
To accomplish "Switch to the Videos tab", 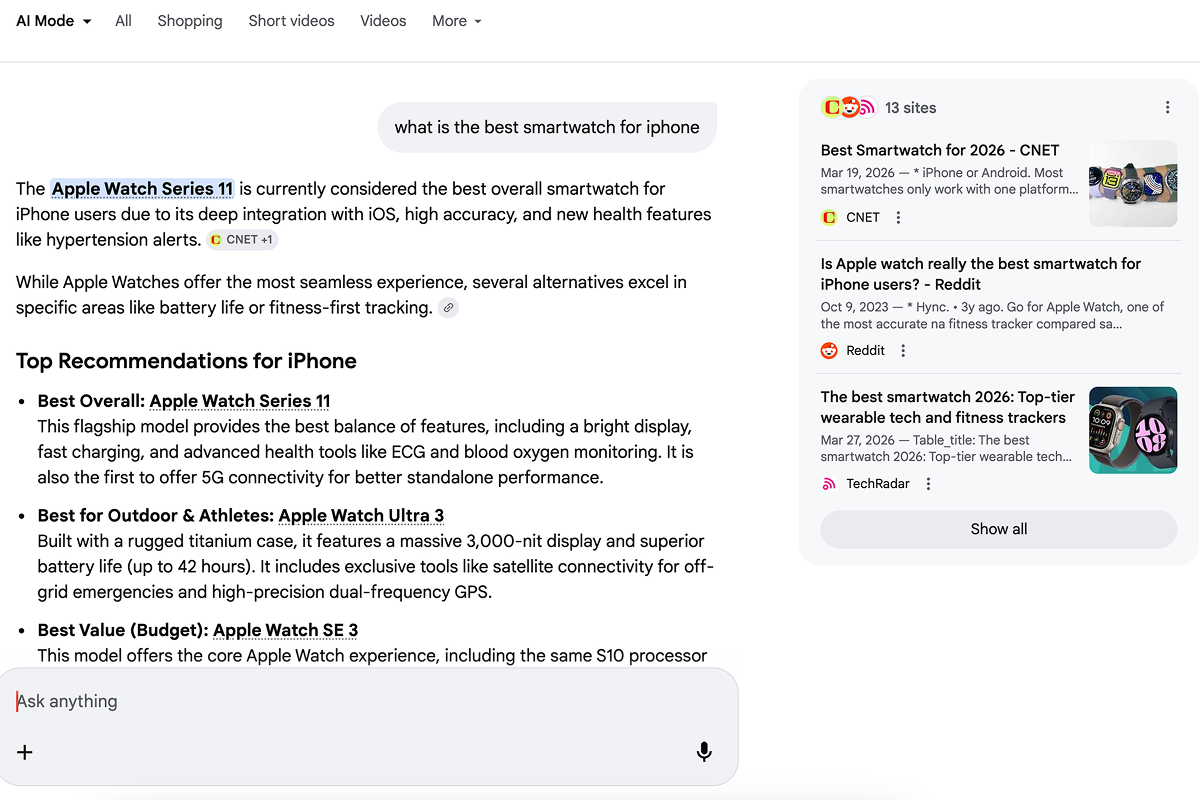I will 383,20.
